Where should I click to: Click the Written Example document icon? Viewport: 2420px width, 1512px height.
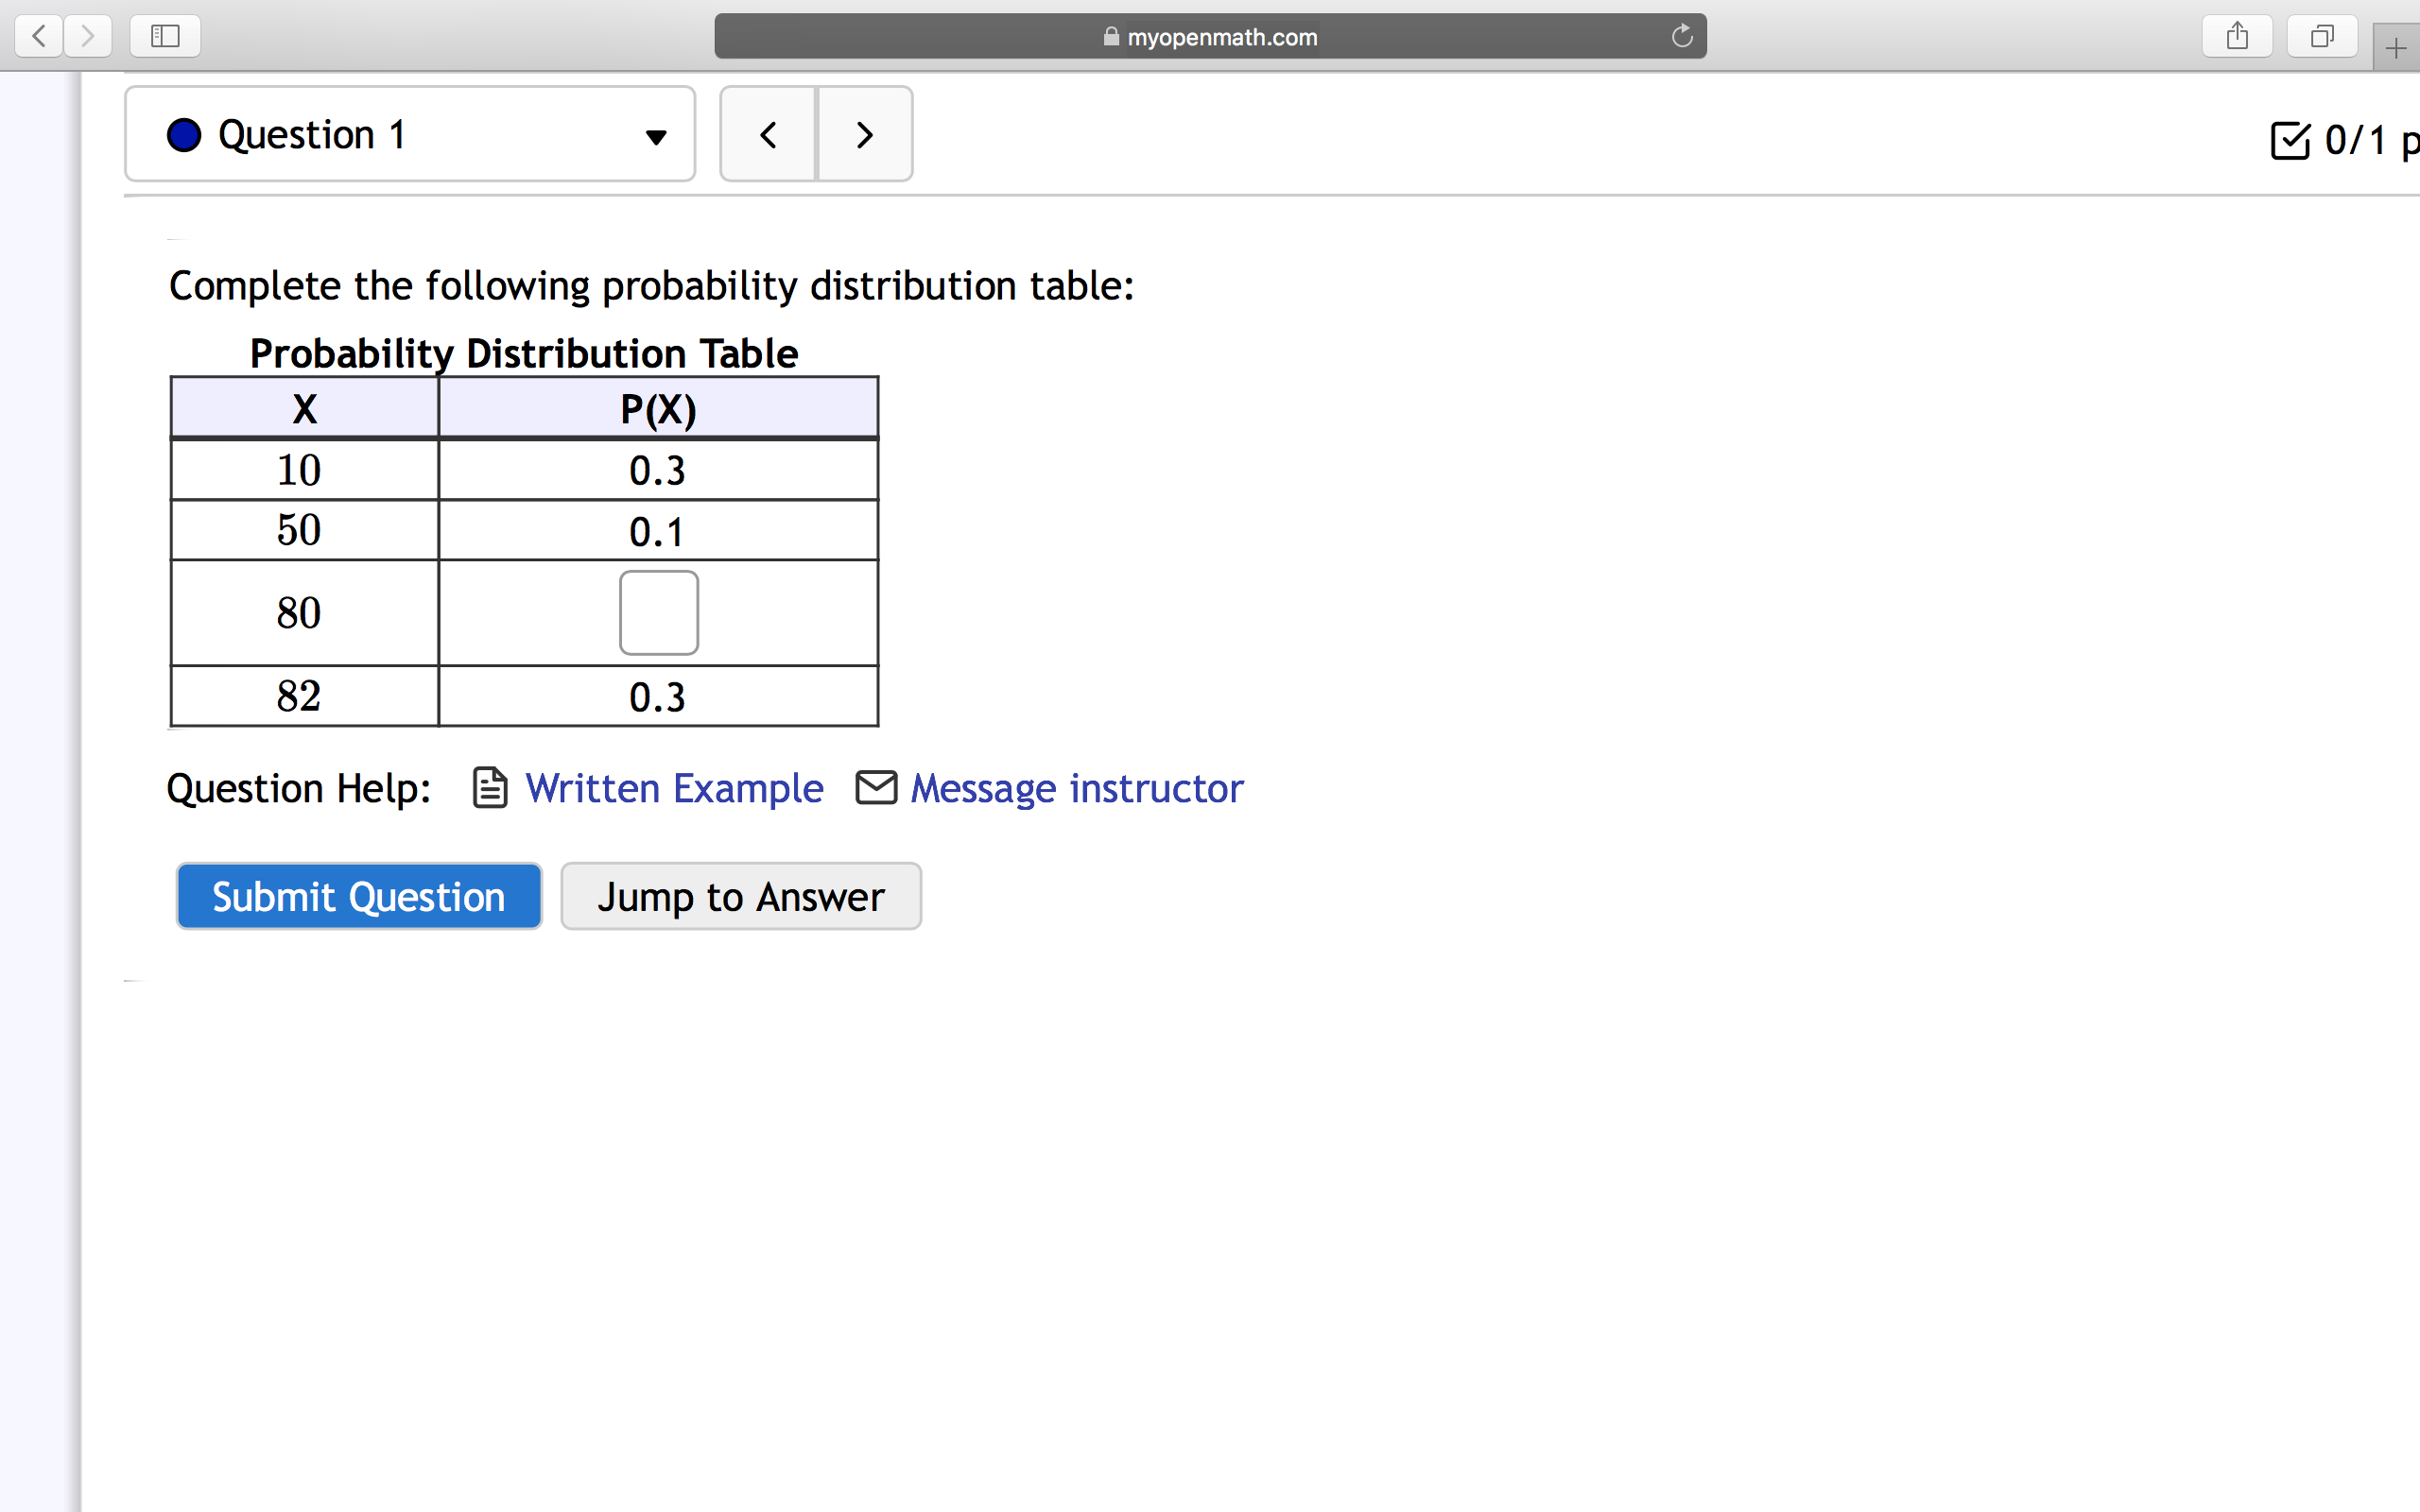click(489, 788)
